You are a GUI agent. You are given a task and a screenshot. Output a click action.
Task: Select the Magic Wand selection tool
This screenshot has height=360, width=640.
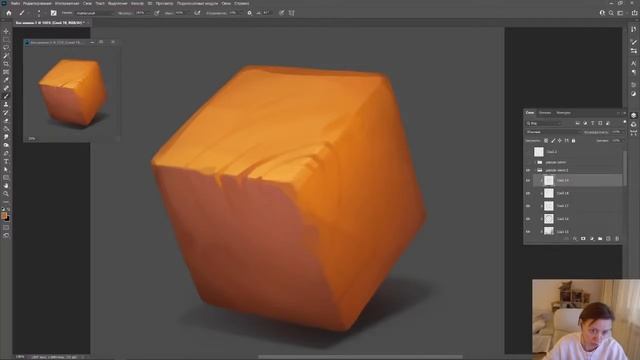[x=6, y=56]
